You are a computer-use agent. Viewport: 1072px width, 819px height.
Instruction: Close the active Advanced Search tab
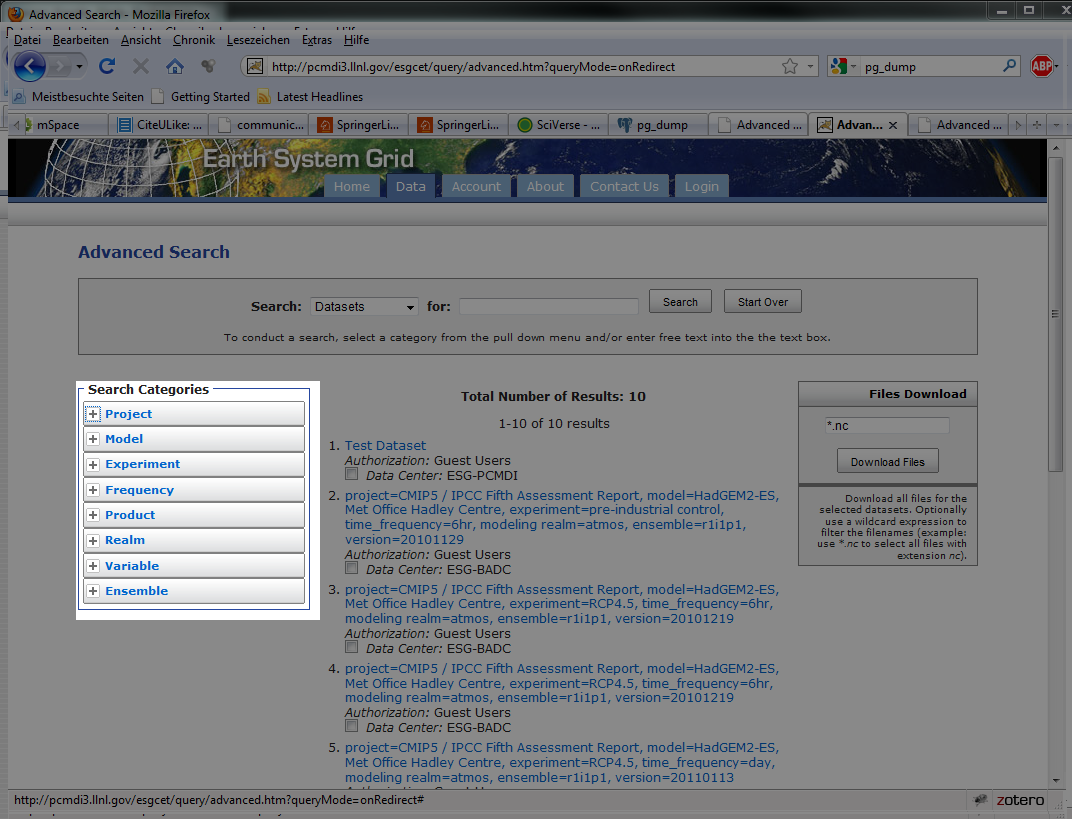coord(893,125)
